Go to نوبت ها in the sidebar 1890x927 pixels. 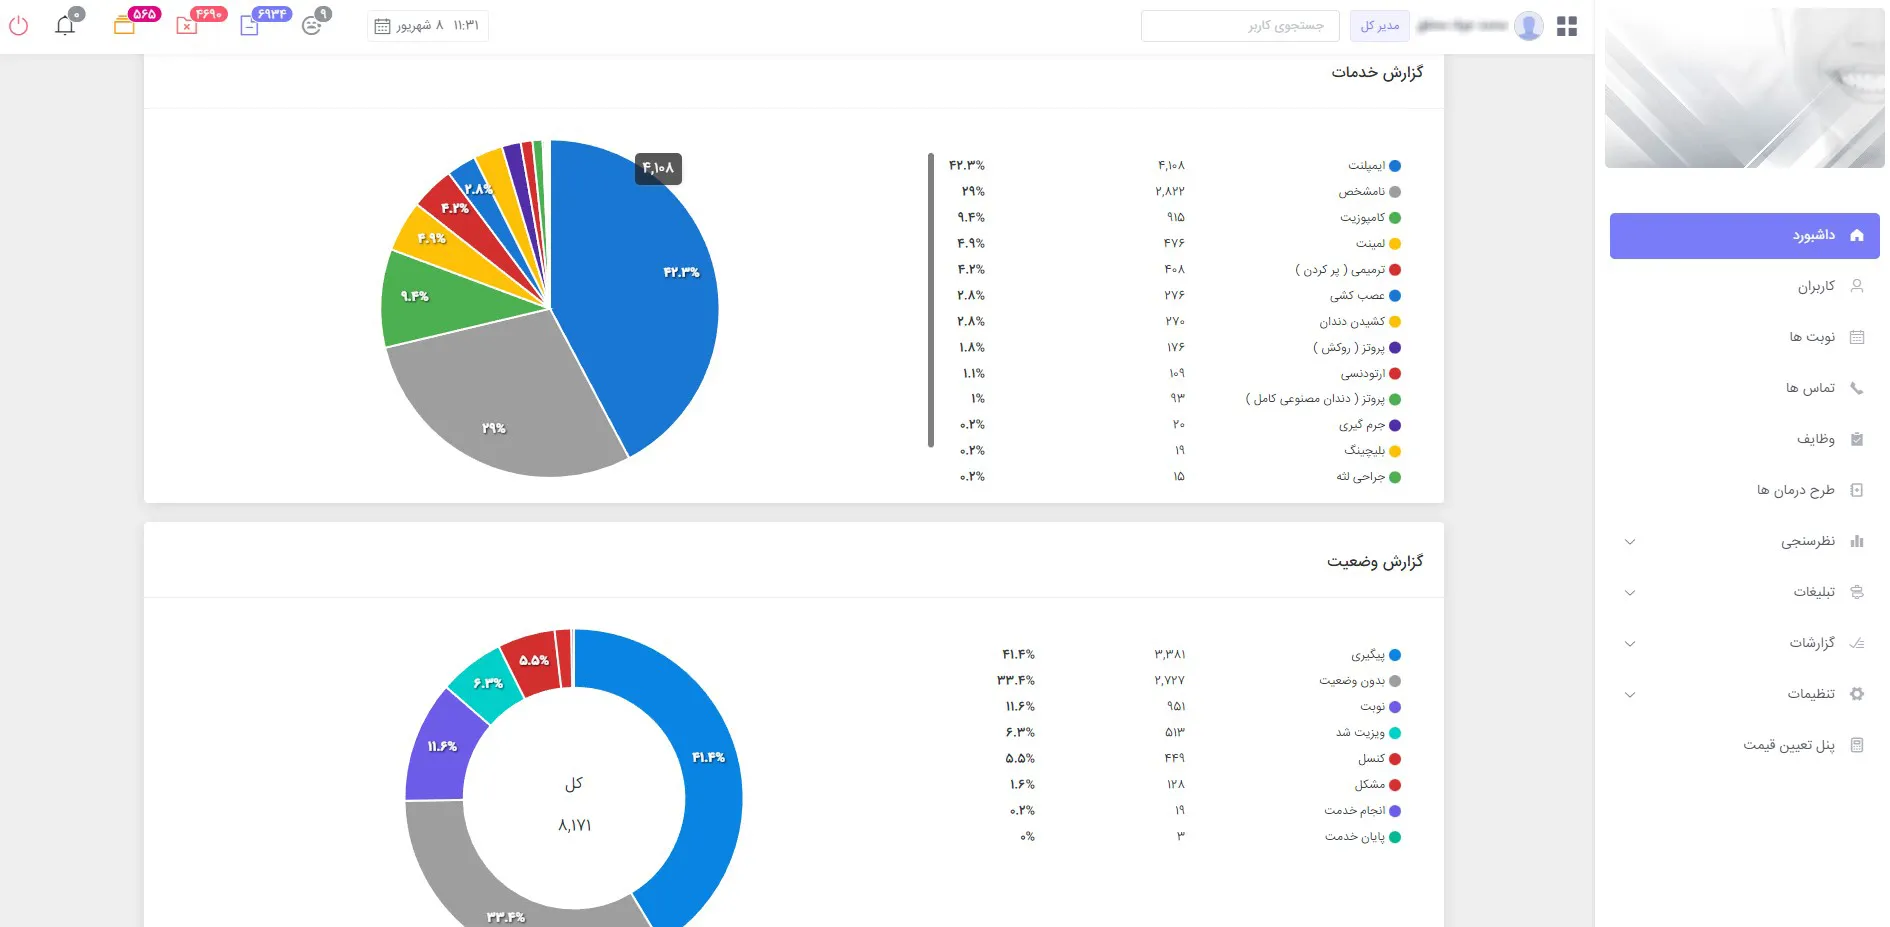coord(1812,338)
